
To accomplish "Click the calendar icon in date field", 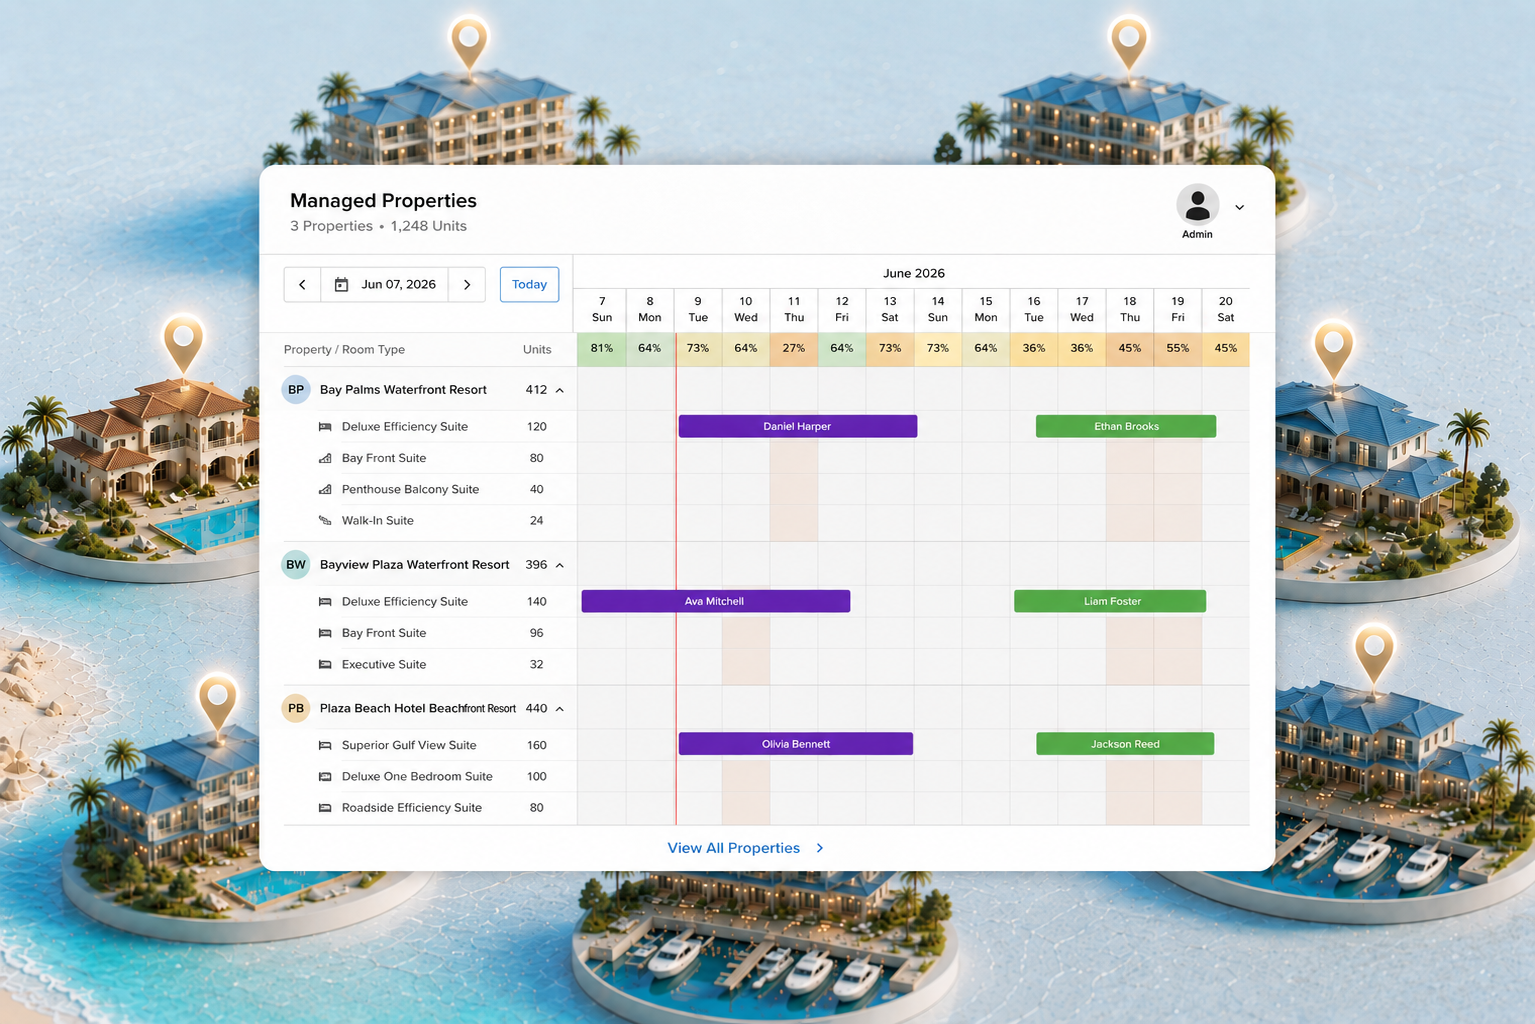I will [x=341, y=285].
